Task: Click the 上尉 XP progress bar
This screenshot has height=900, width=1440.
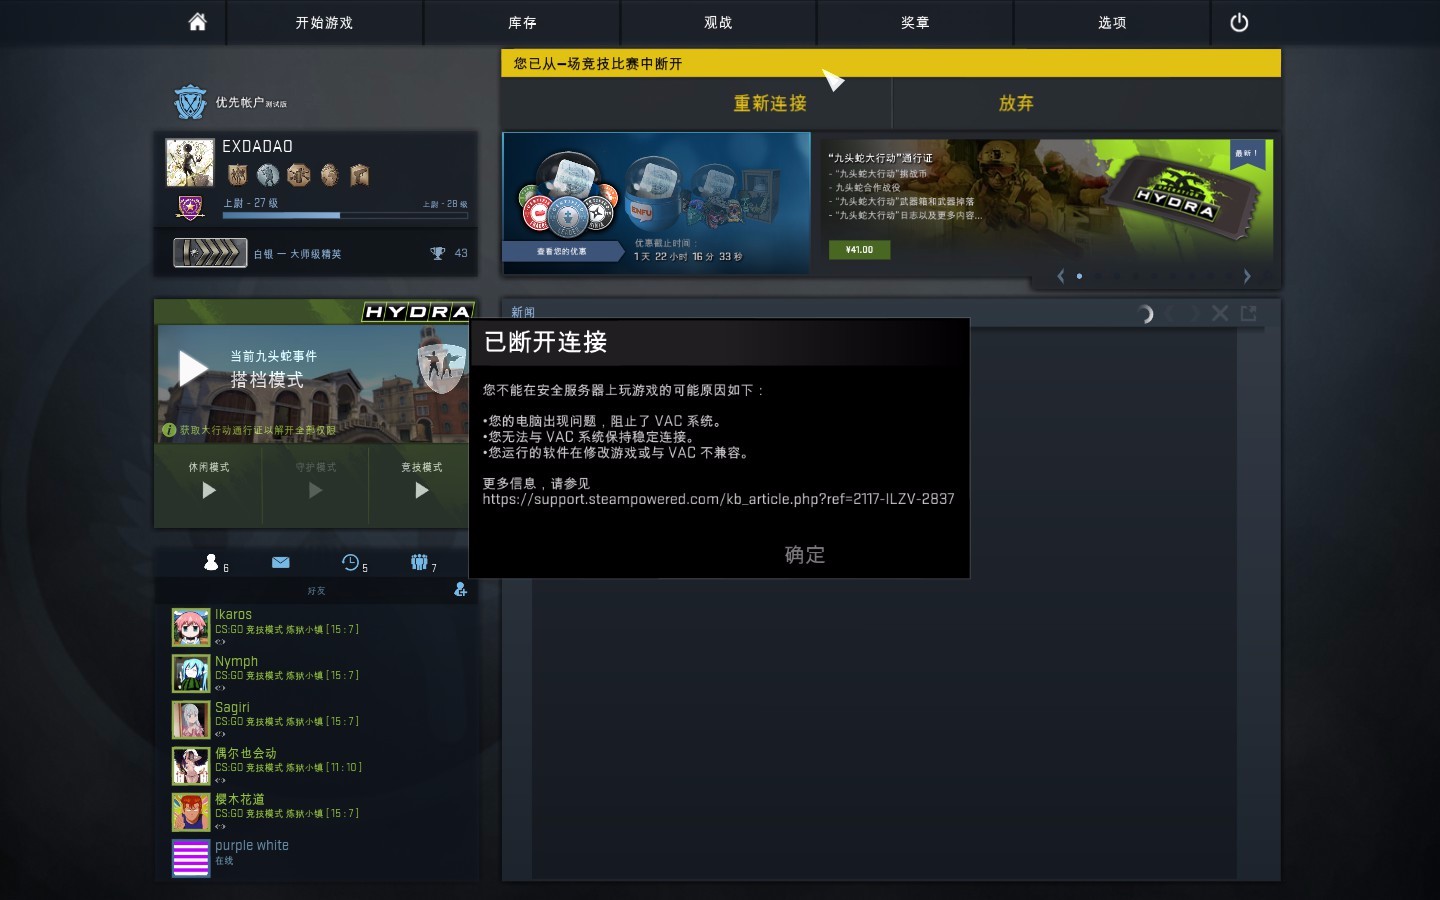Action: 344,215
